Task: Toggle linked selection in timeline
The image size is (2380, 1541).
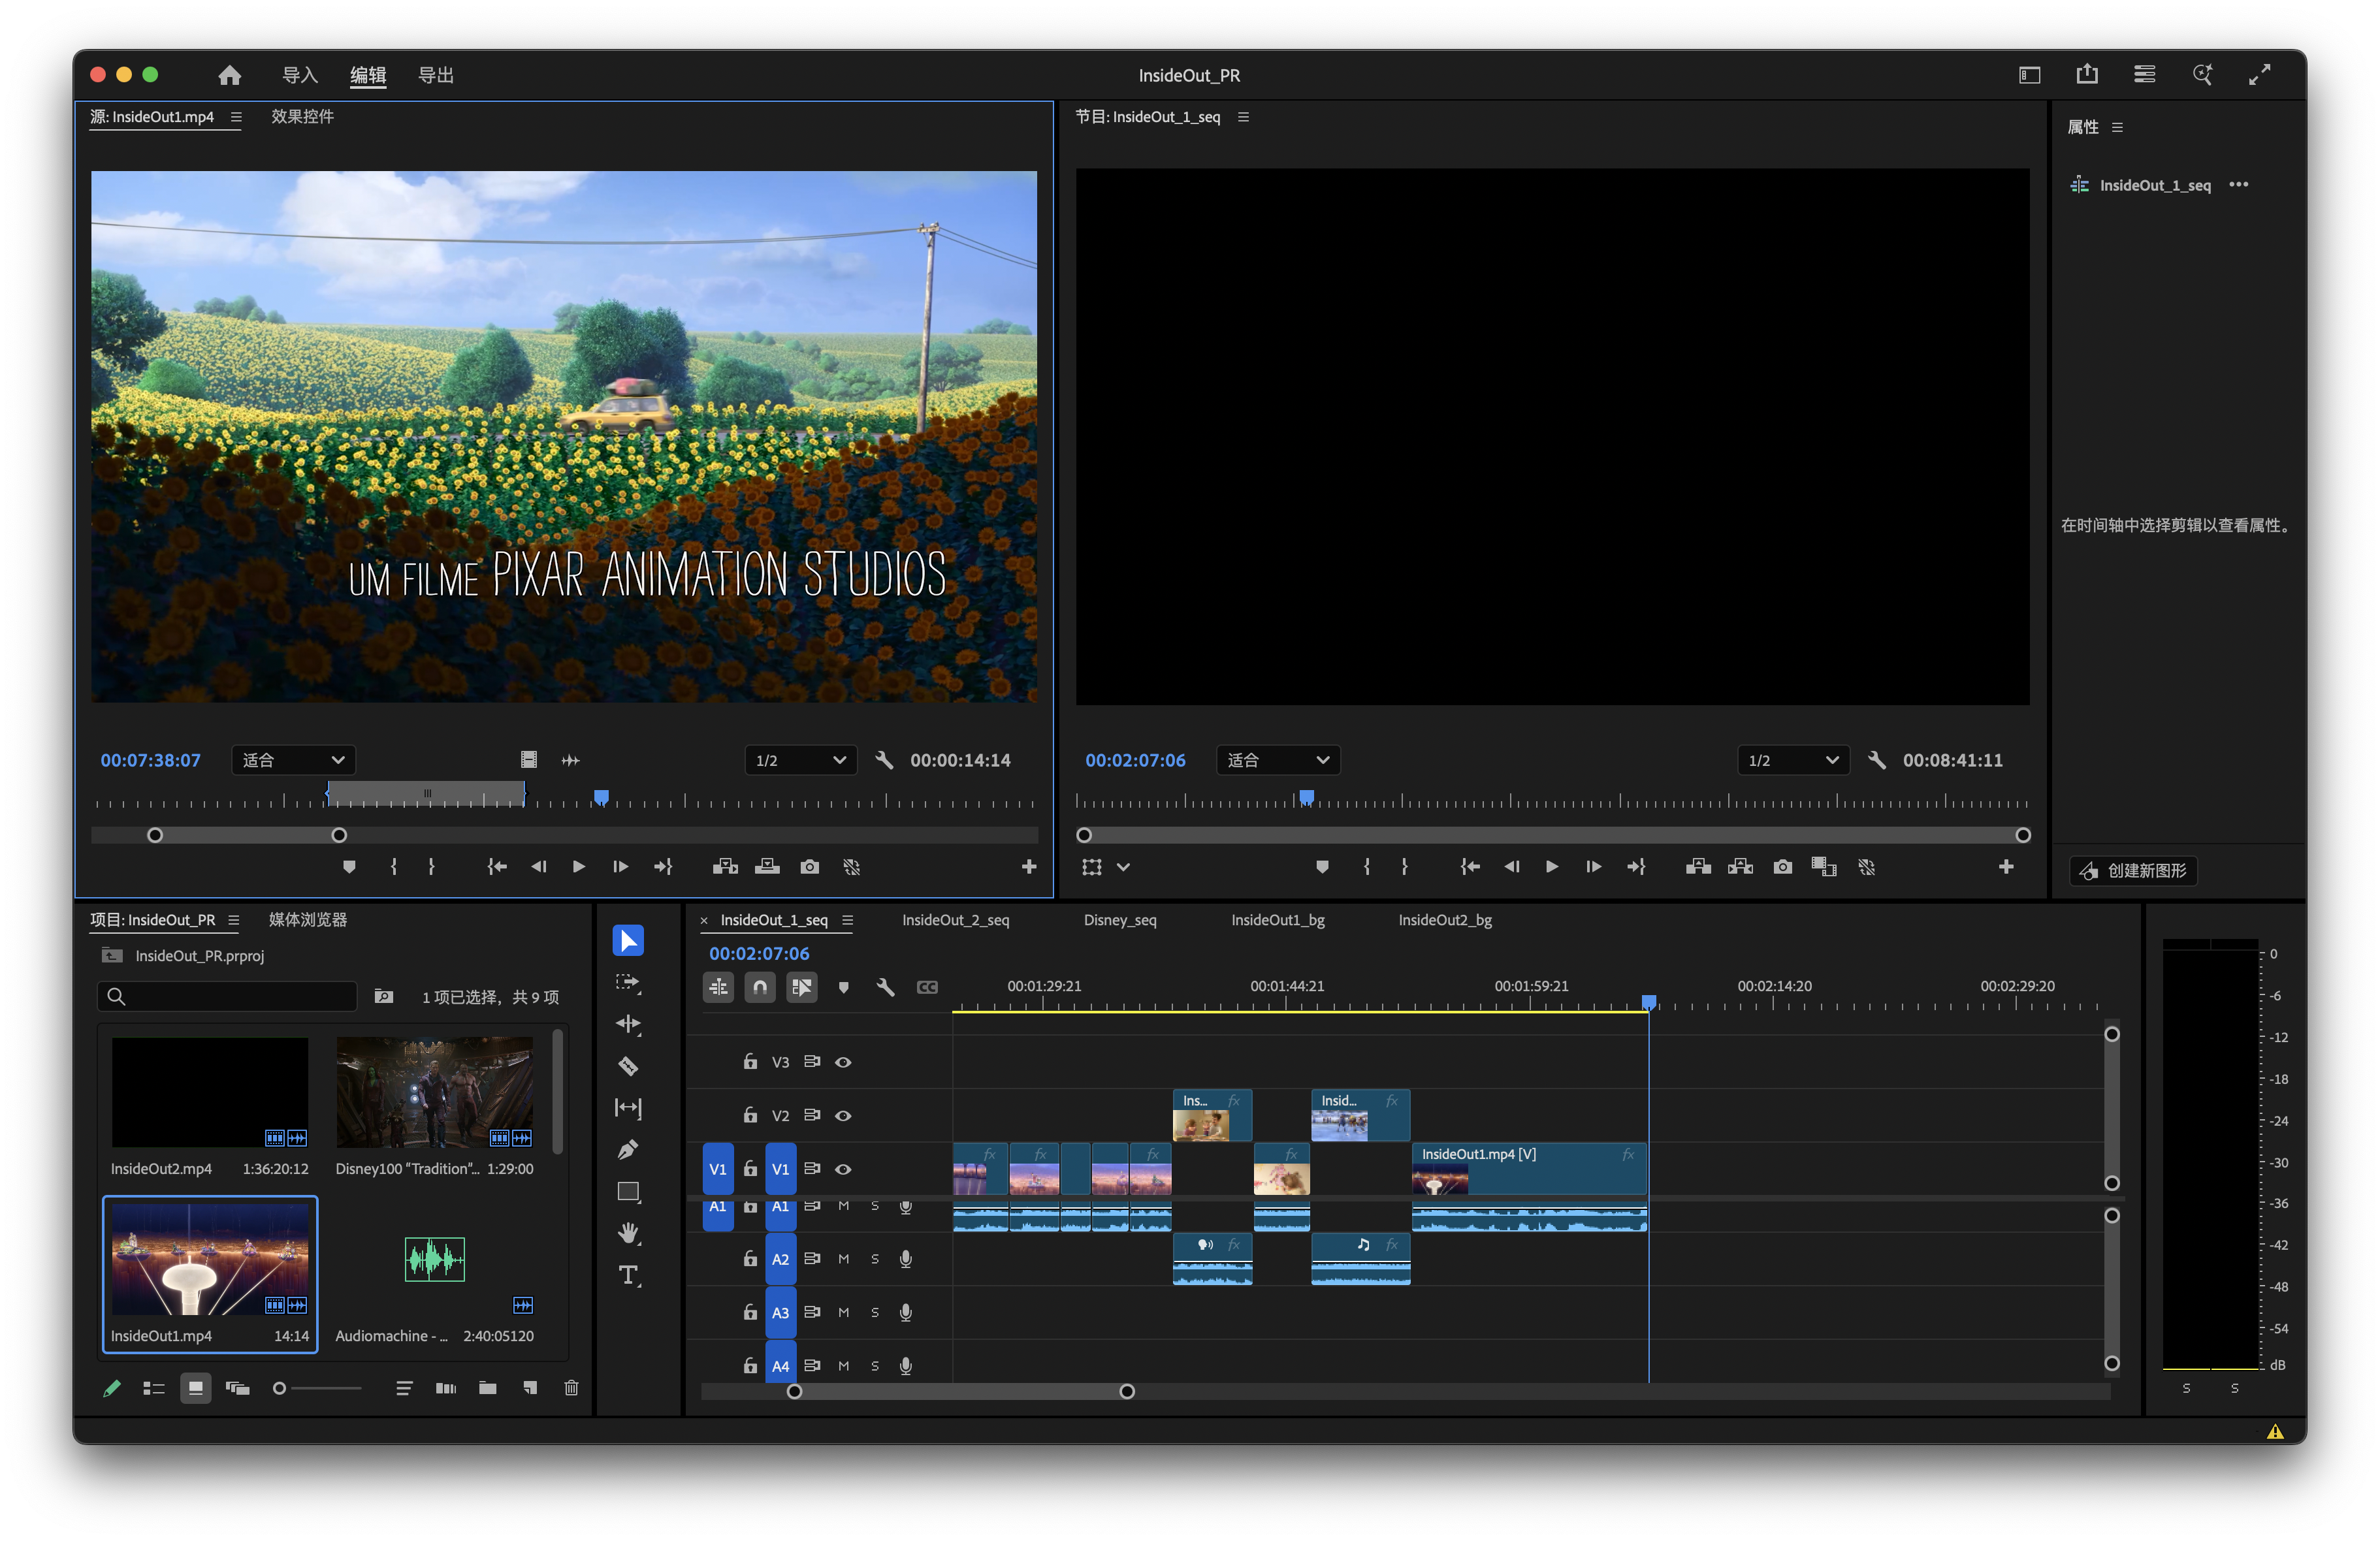Action: [802, 987]
